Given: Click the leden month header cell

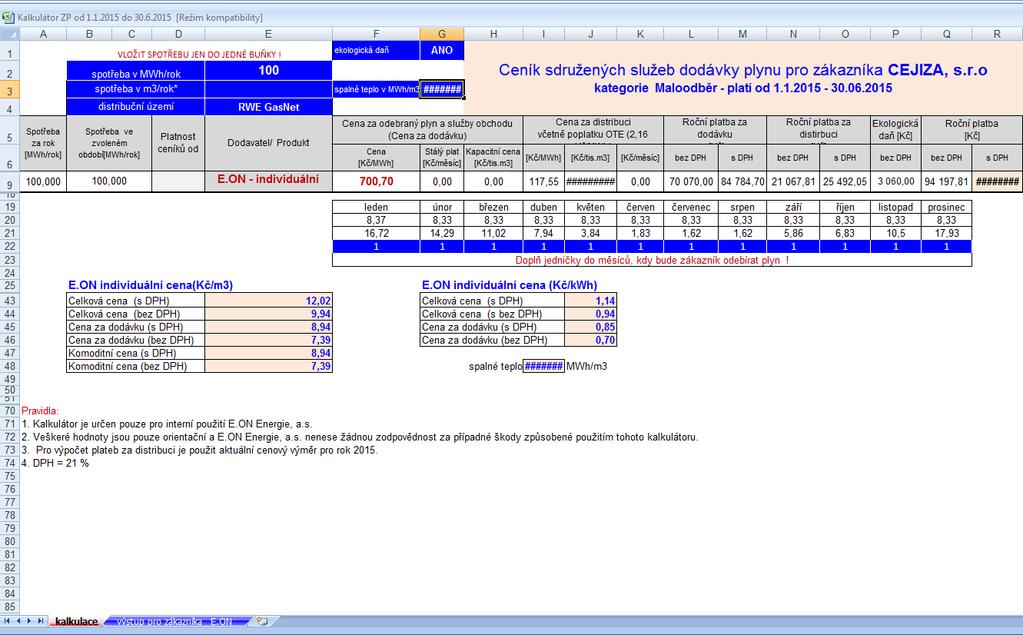Looking at the screenshot, I should (x=376, y=208).
